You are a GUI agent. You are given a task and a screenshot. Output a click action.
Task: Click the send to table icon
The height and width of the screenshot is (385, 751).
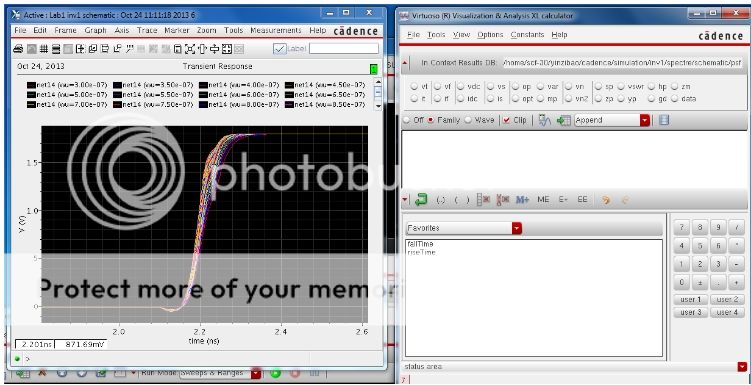click(x=563, y=120)
